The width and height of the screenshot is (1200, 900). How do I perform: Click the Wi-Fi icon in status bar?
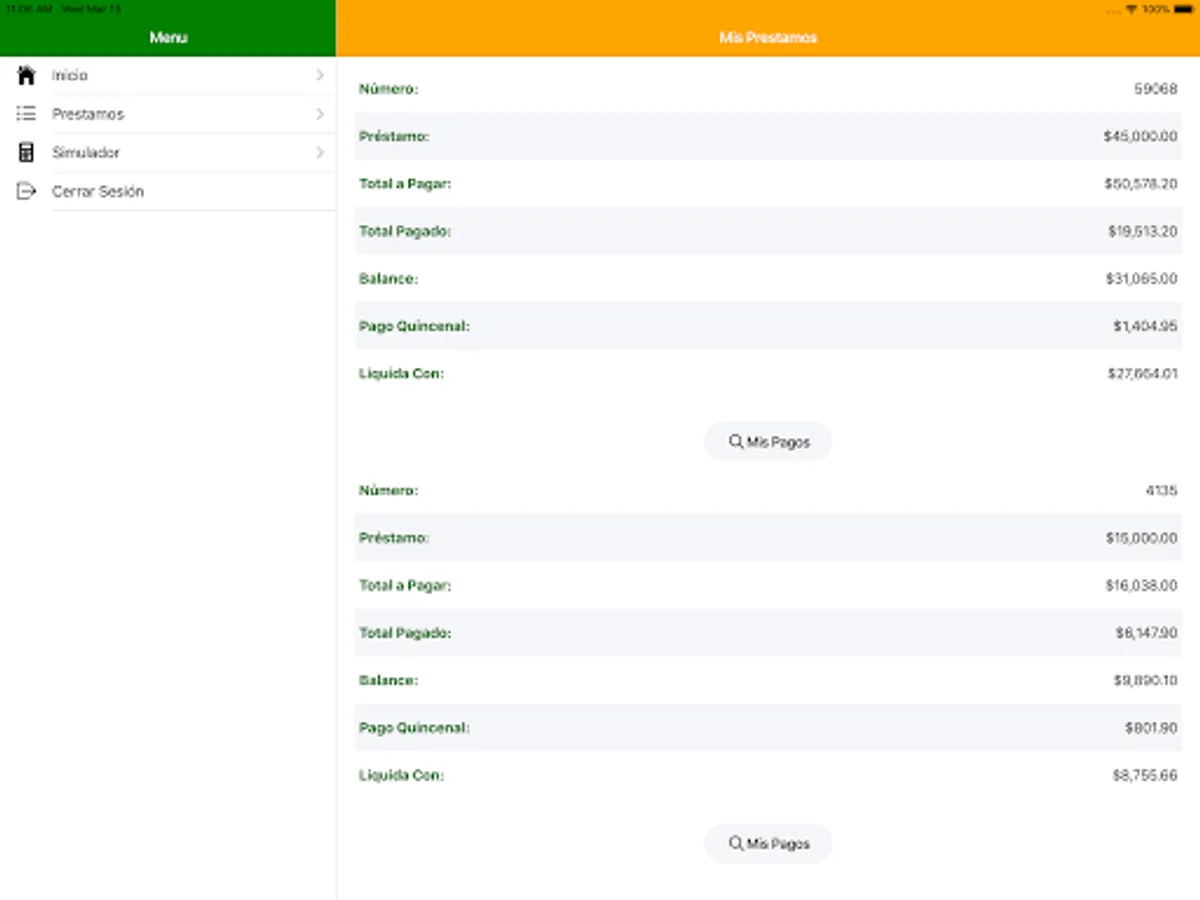pos(1131,9)
